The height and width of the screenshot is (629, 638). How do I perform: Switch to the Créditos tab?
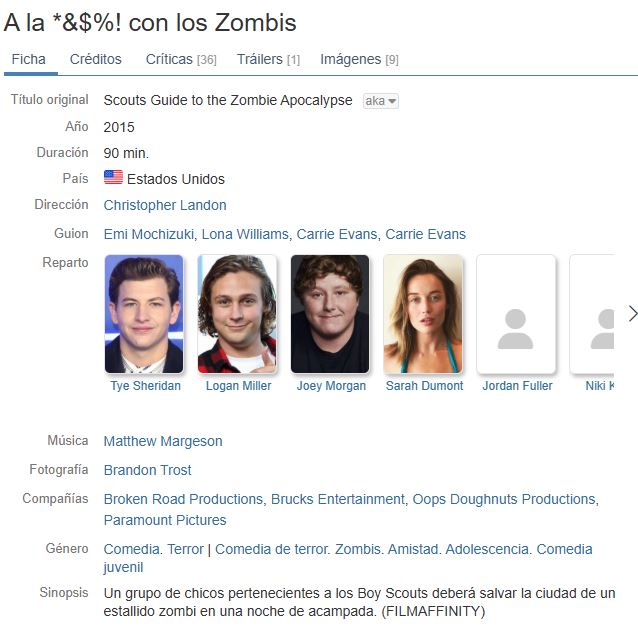(x=96, y=59)
